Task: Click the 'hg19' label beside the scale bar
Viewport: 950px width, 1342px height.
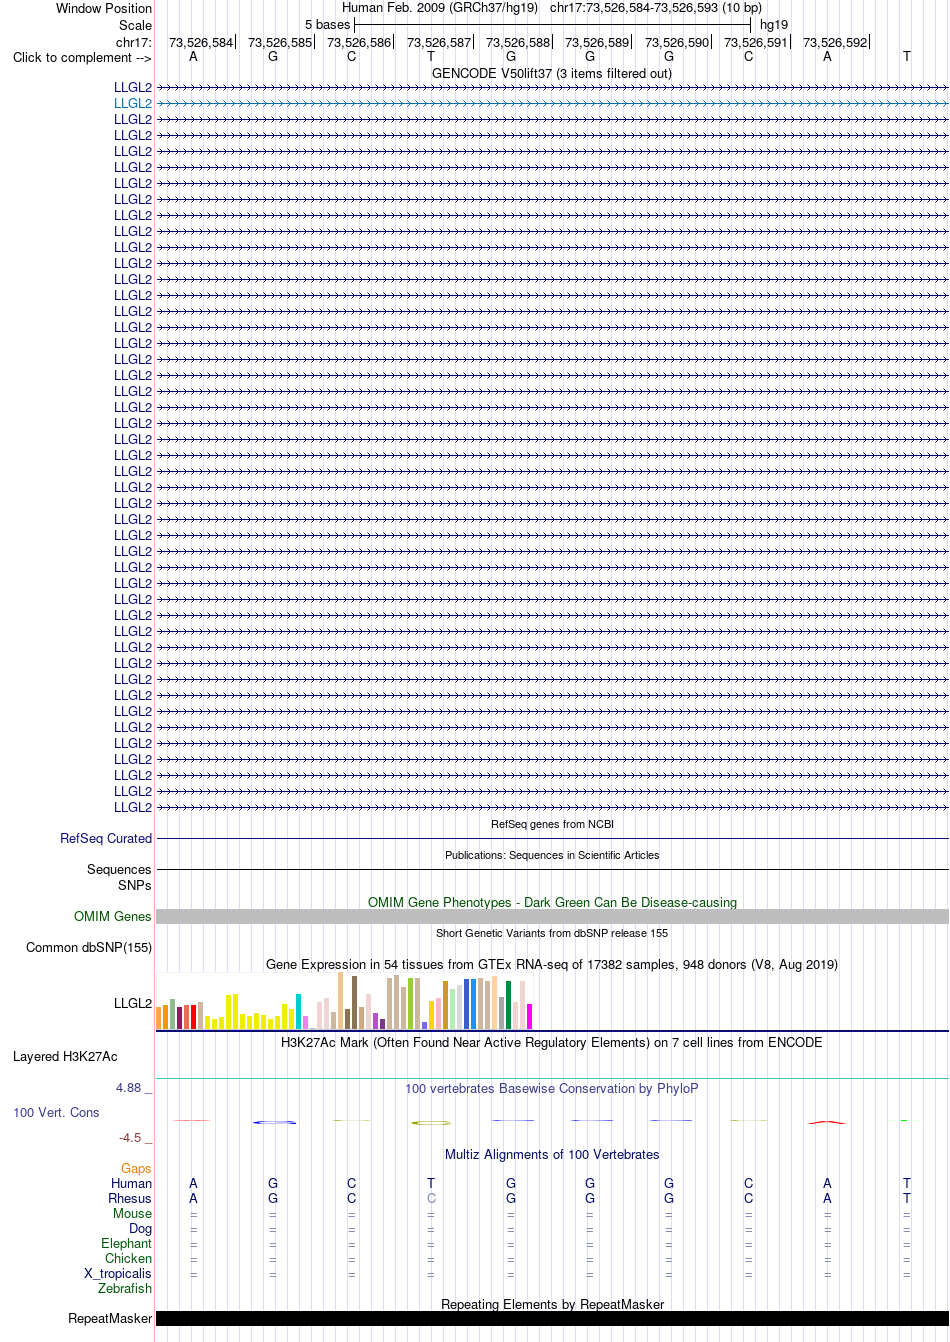Action: point(774,24)
